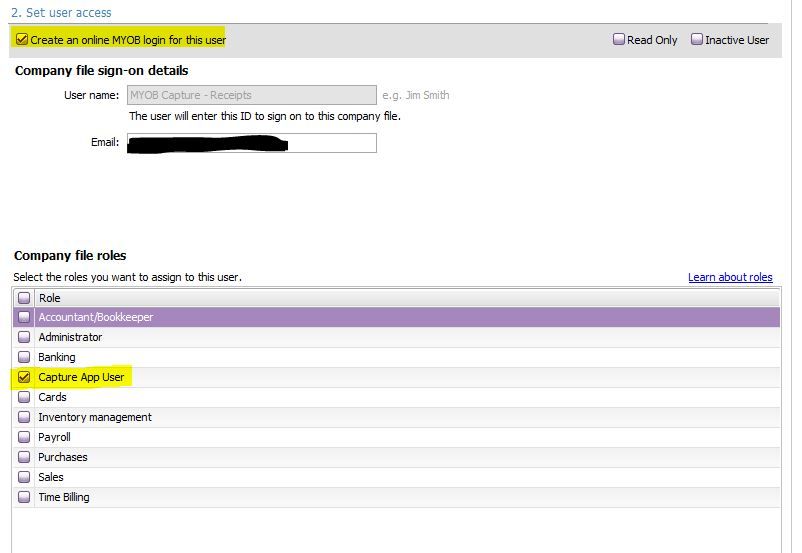The height and width of the screenshot is (553, 802).
Task: Click the User name input field
Action: (251, 95)
